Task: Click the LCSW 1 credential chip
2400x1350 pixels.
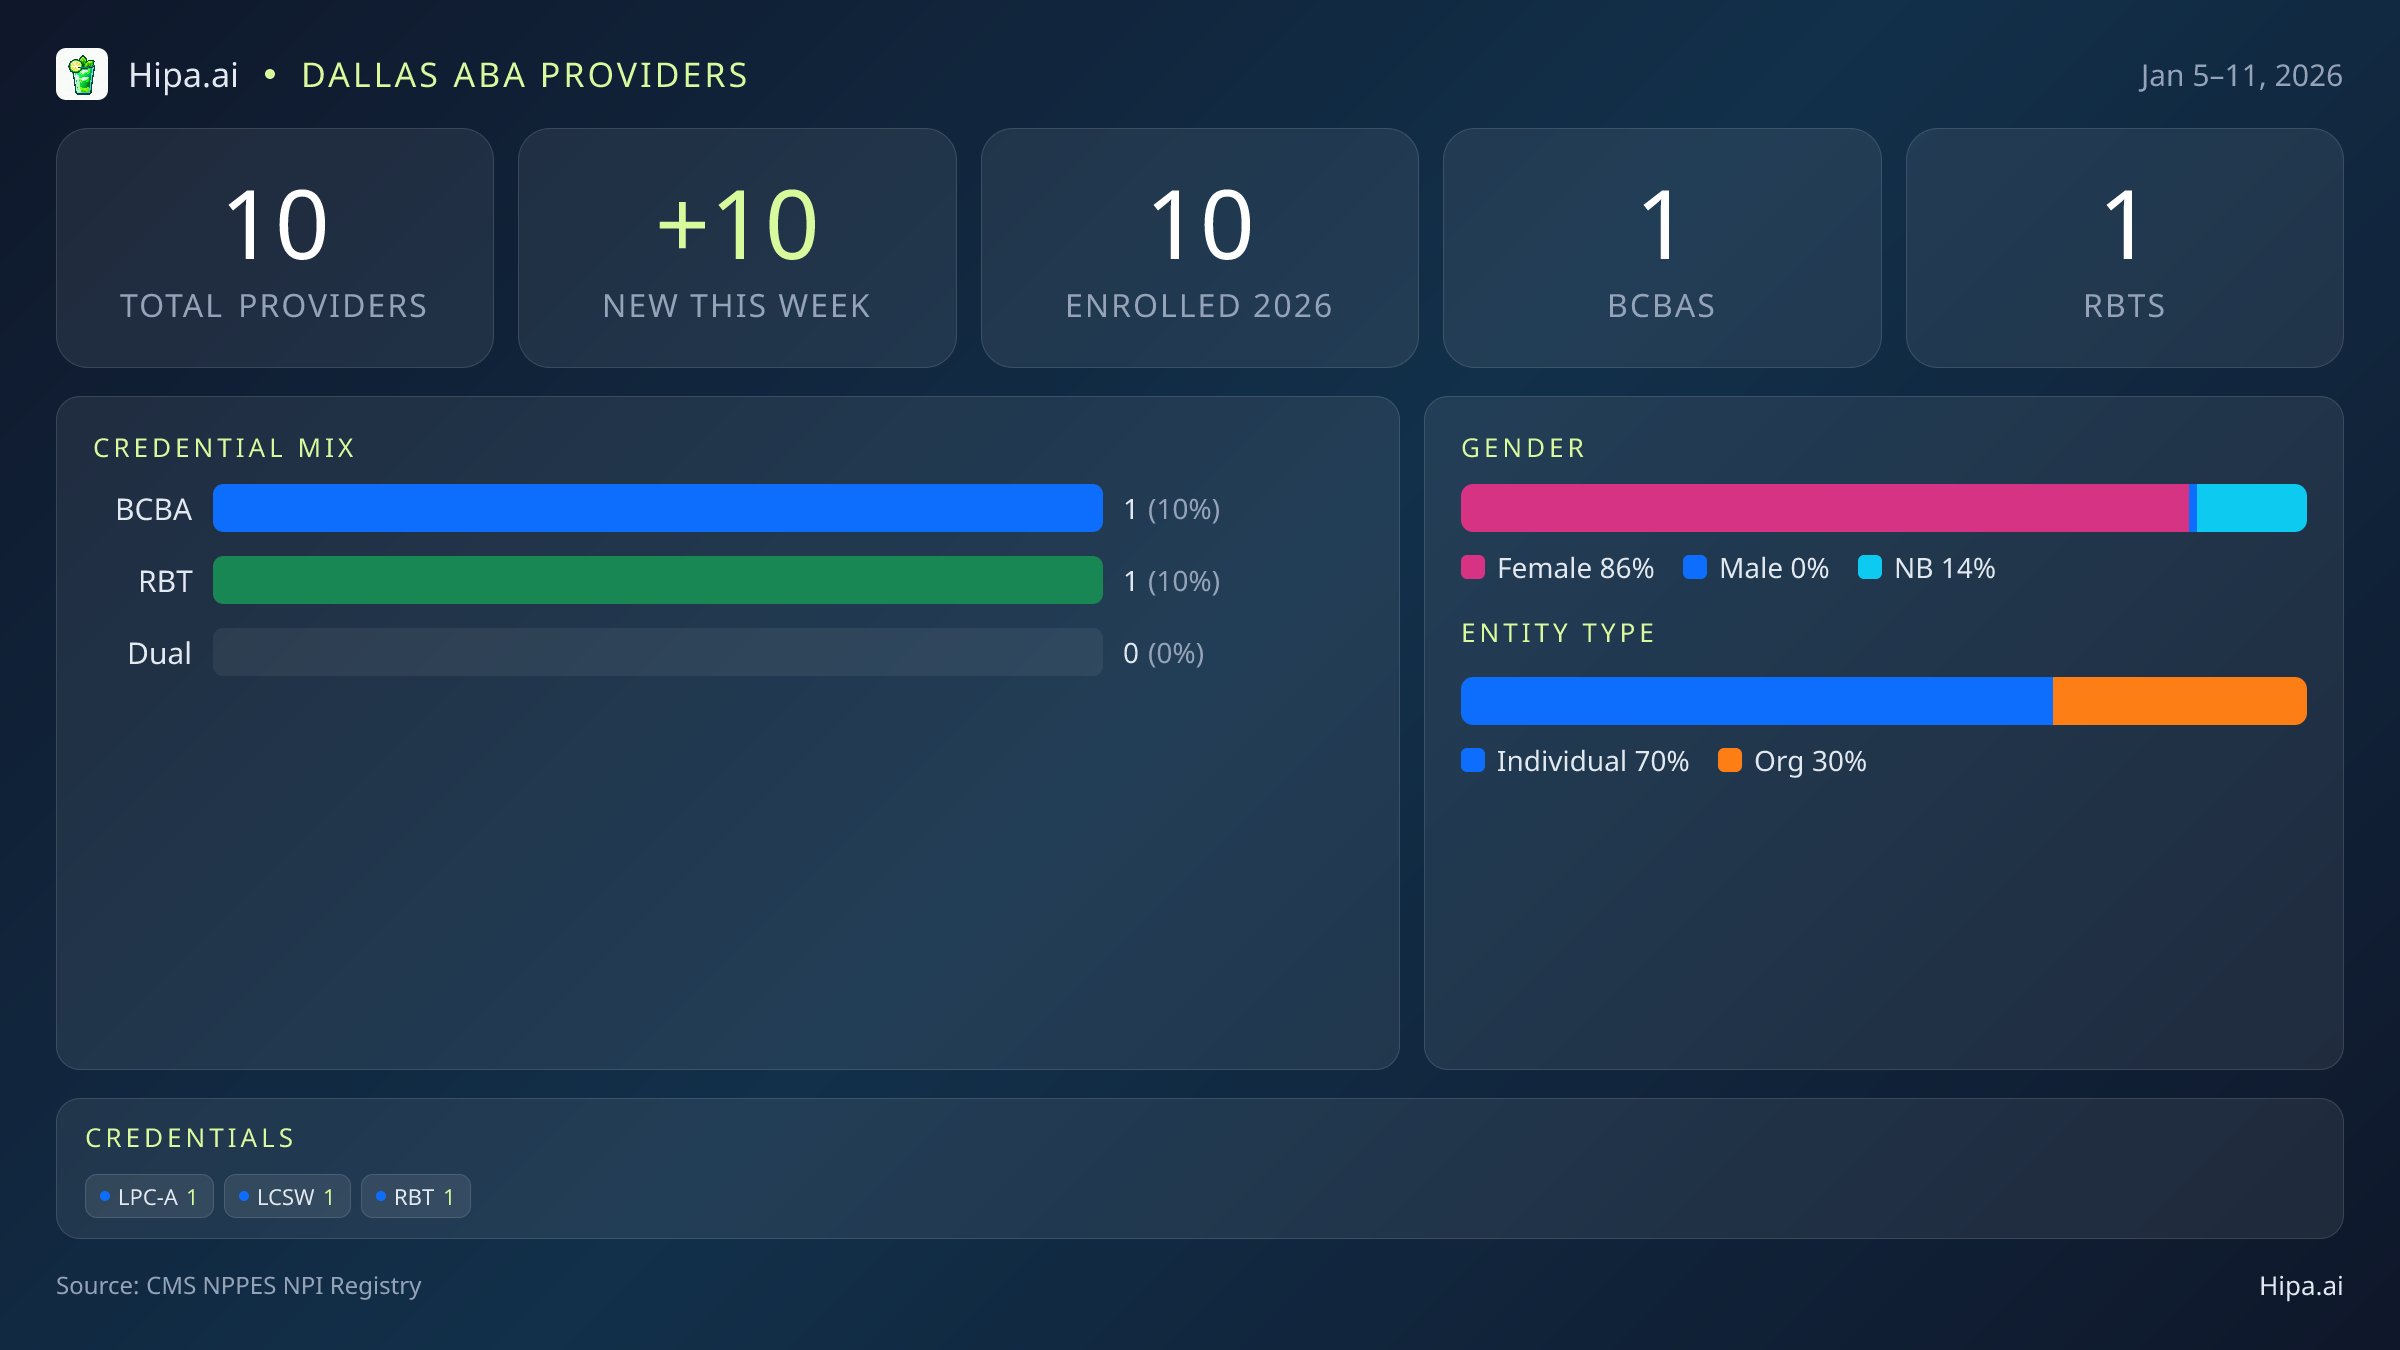Action: point(287,1196)
